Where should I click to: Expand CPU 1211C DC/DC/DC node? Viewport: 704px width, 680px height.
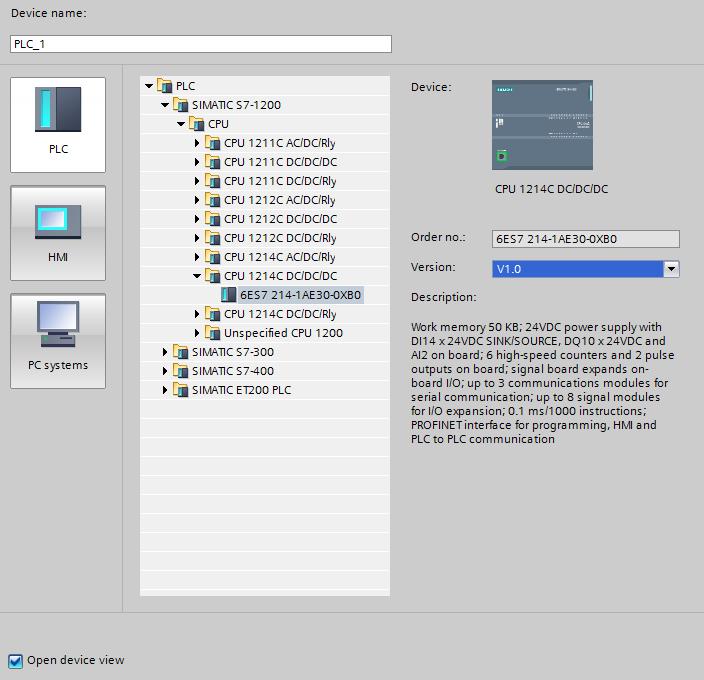click(x=197, y=162)
